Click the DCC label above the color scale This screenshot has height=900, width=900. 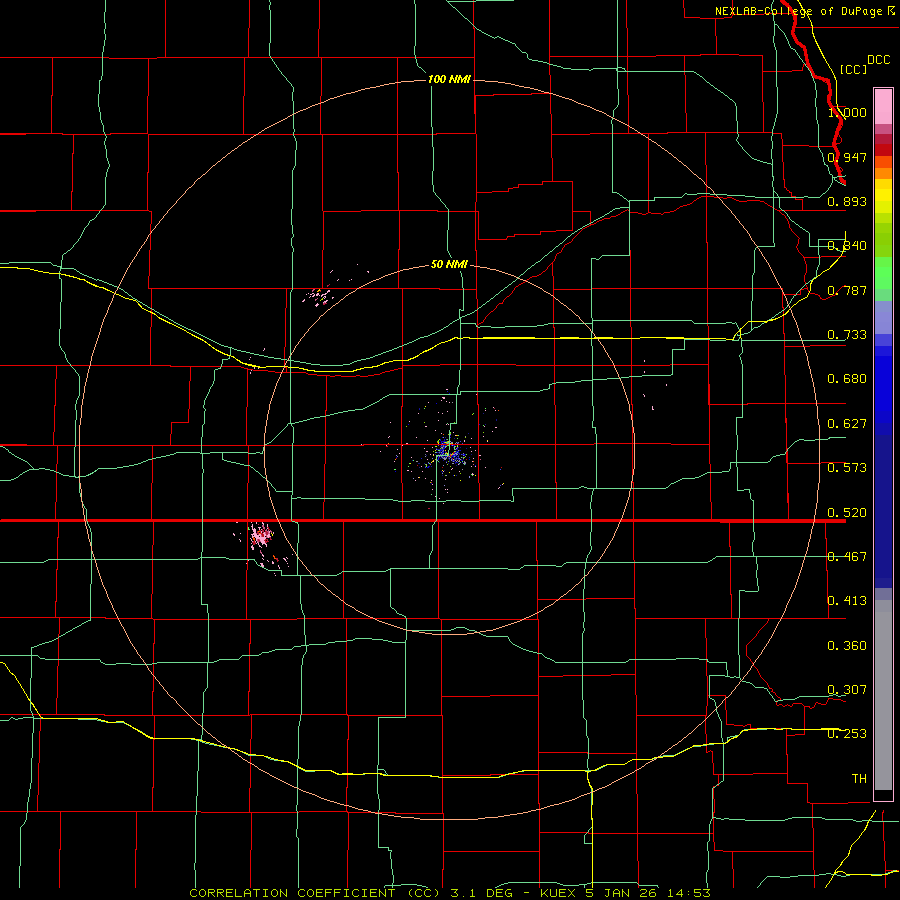click(879, 60)
